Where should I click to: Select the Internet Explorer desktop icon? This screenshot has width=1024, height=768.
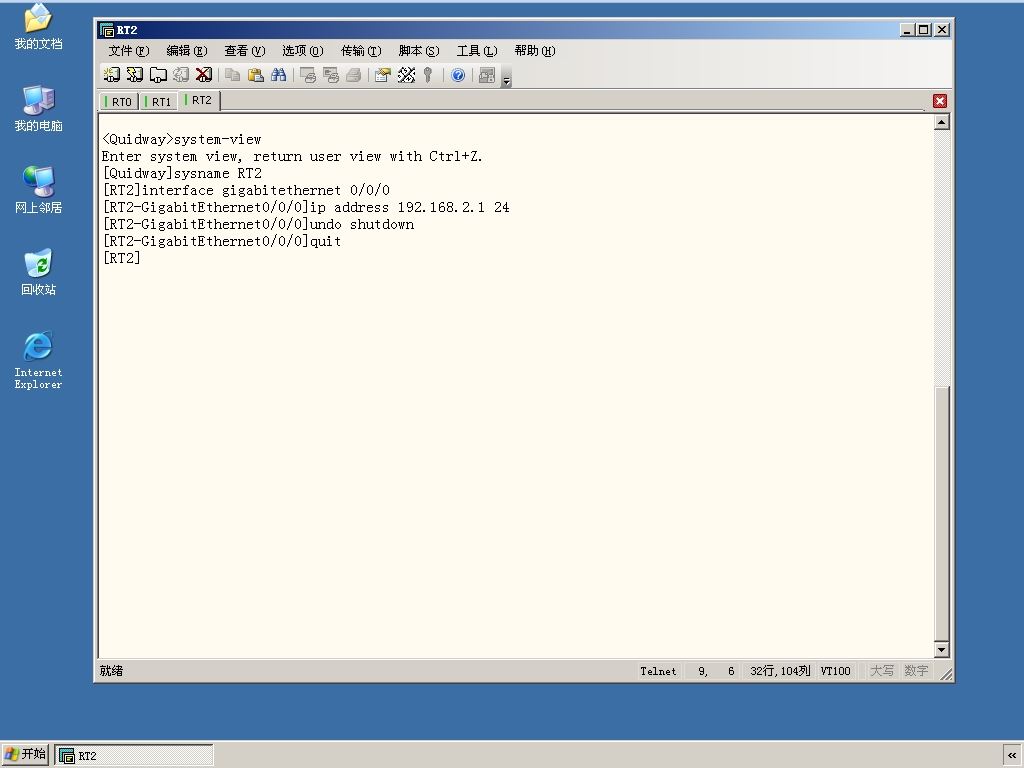pyautogui.click(x=38, y=360)
